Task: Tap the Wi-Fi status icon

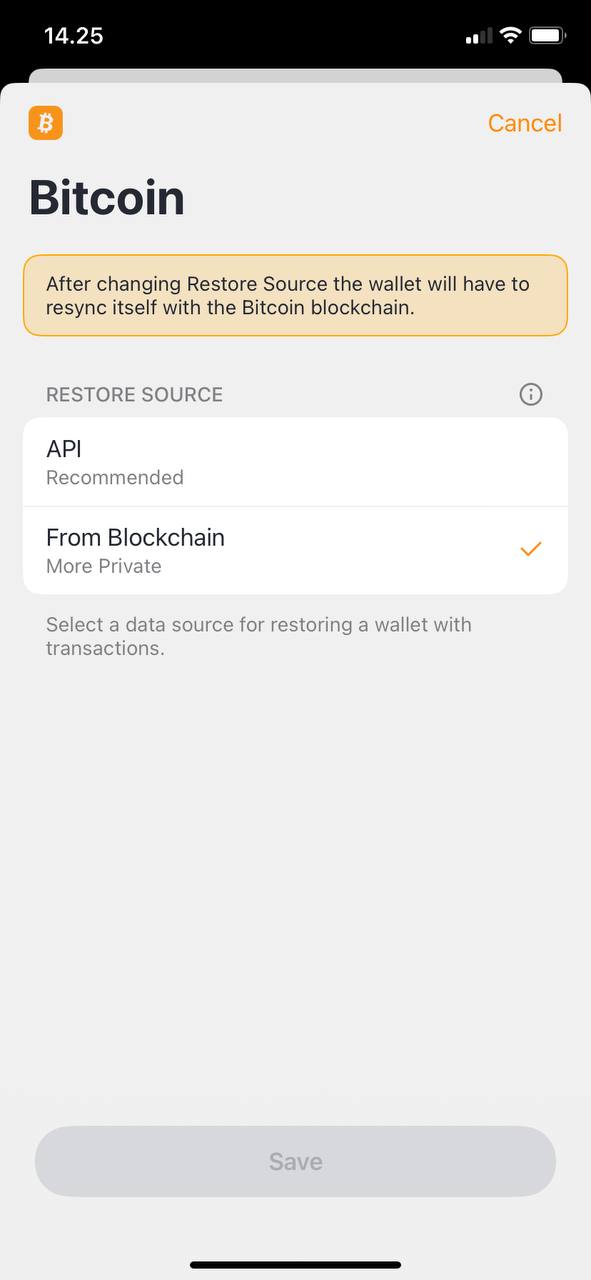Action: click(511, 36)
